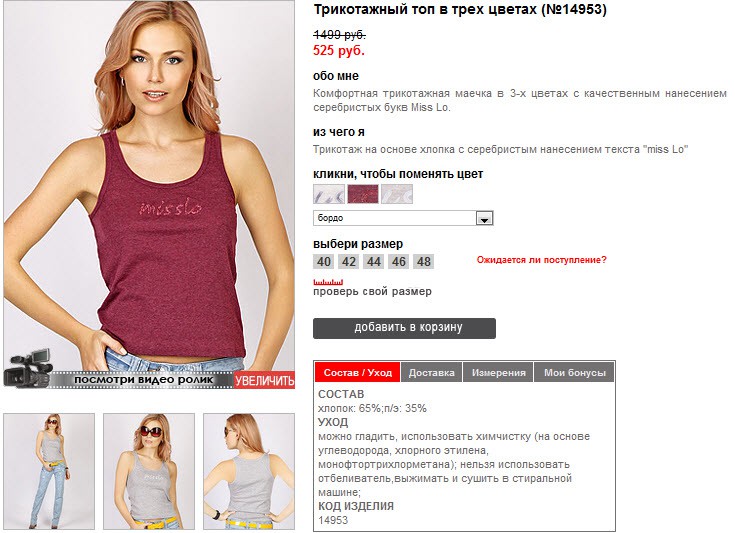Open the color dropdown arrow next to бордо
Viewport: 735px width, 533px height.
(484, 218)
